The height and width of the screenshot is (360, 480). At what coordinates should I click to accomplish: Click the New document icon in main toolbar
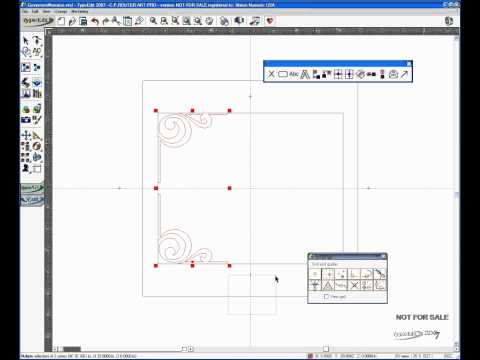(x=61, y=21)
